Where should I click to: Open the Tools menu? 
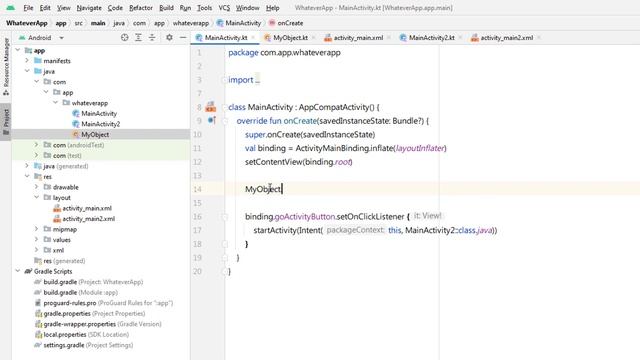pos(204,8)
